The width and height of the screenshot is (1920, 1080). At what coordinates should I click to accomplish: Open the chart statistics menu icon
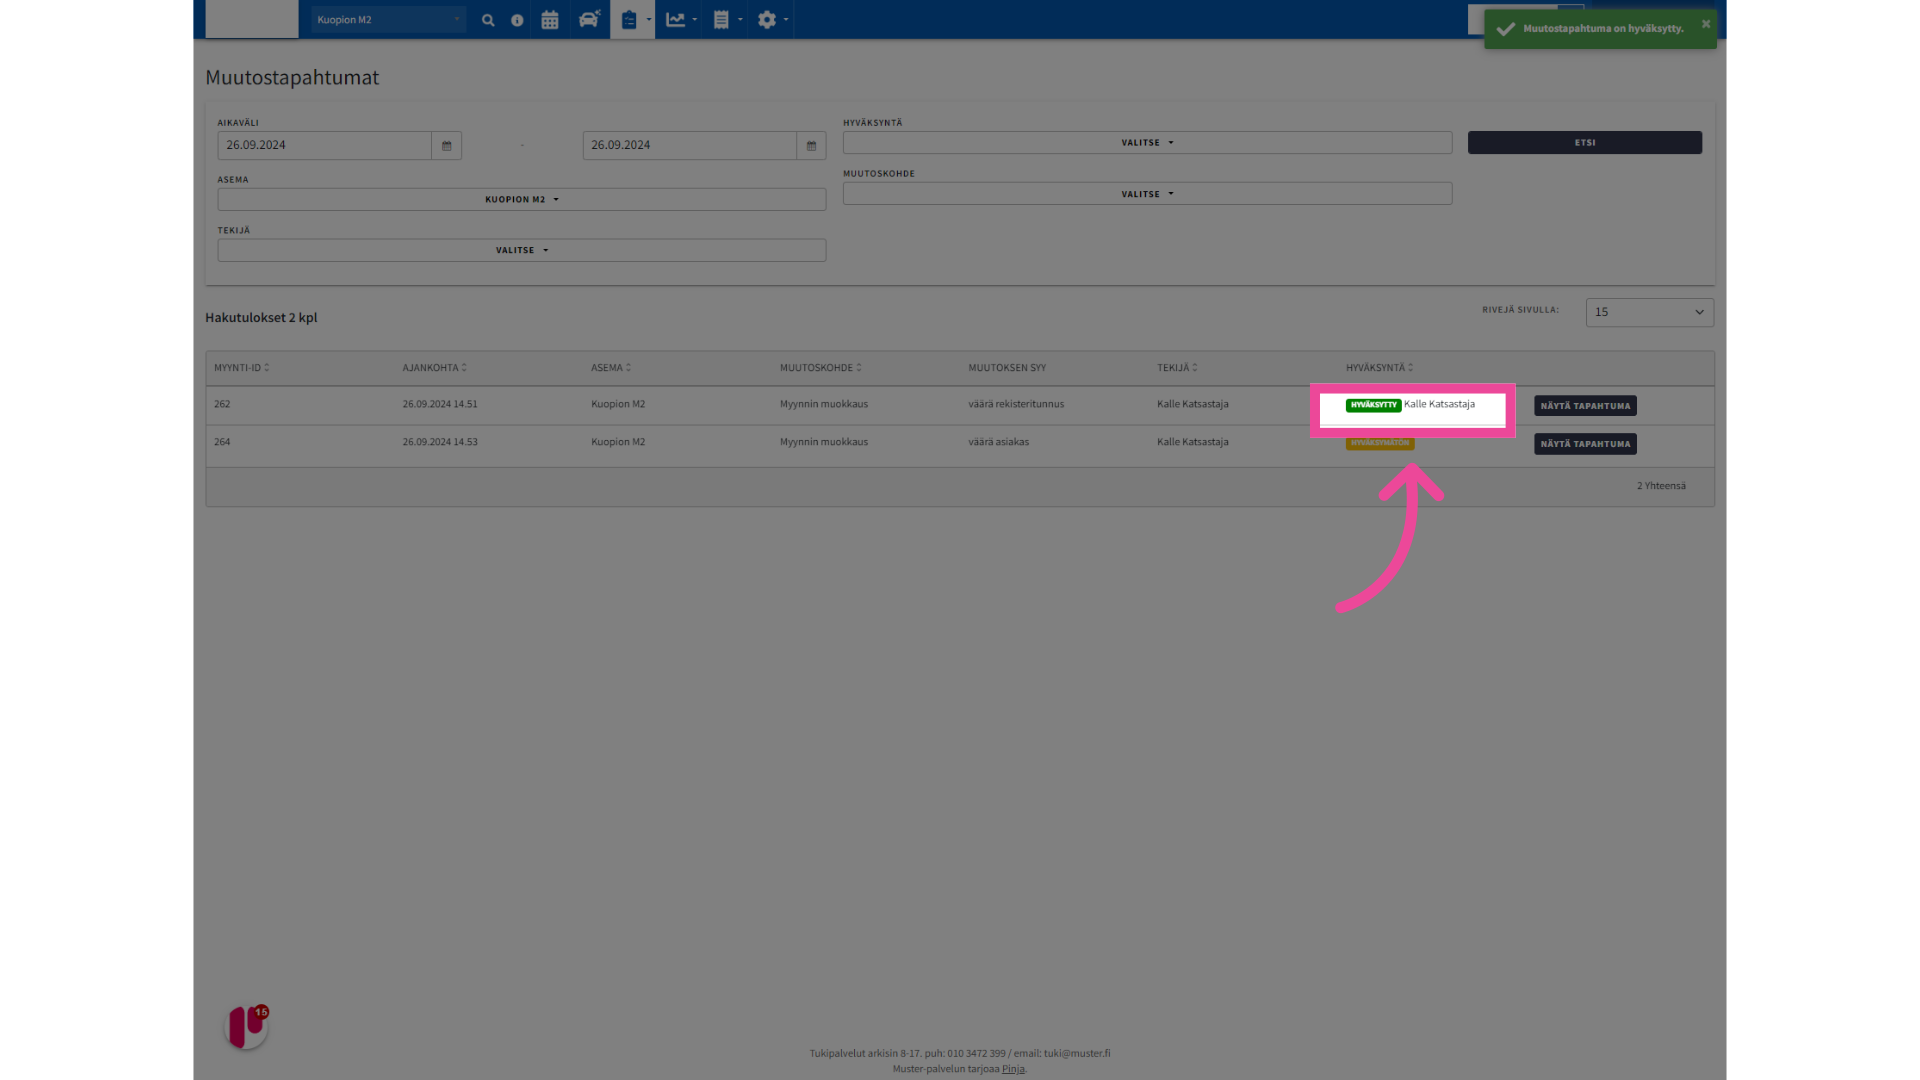pyautogui.click(x=681, y=20)
